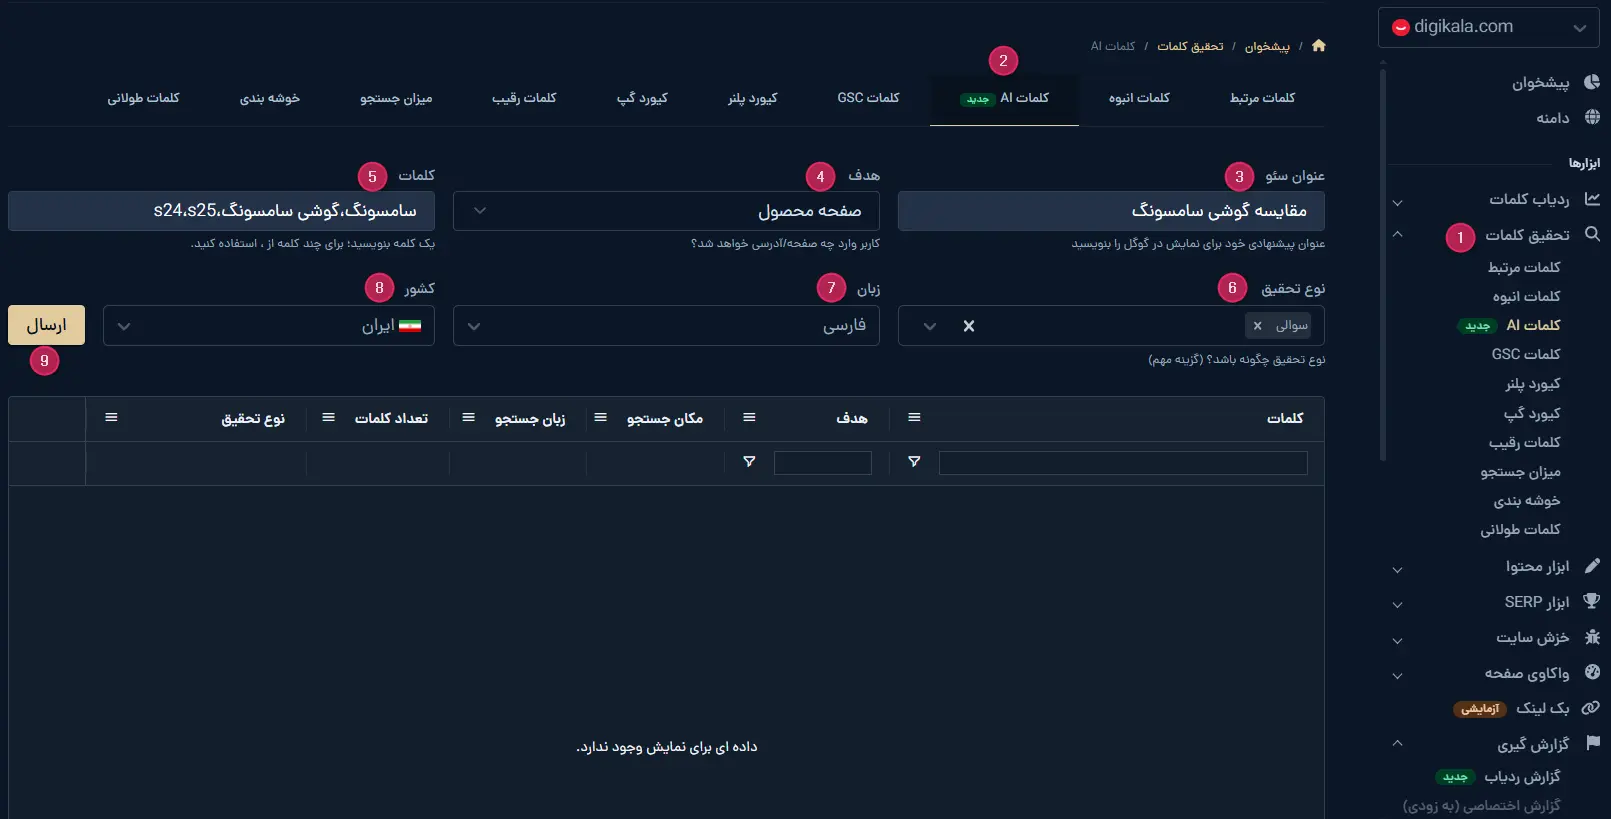Click the filter icon for کلمات column
Screen dimensions: 1611x819
914,462
